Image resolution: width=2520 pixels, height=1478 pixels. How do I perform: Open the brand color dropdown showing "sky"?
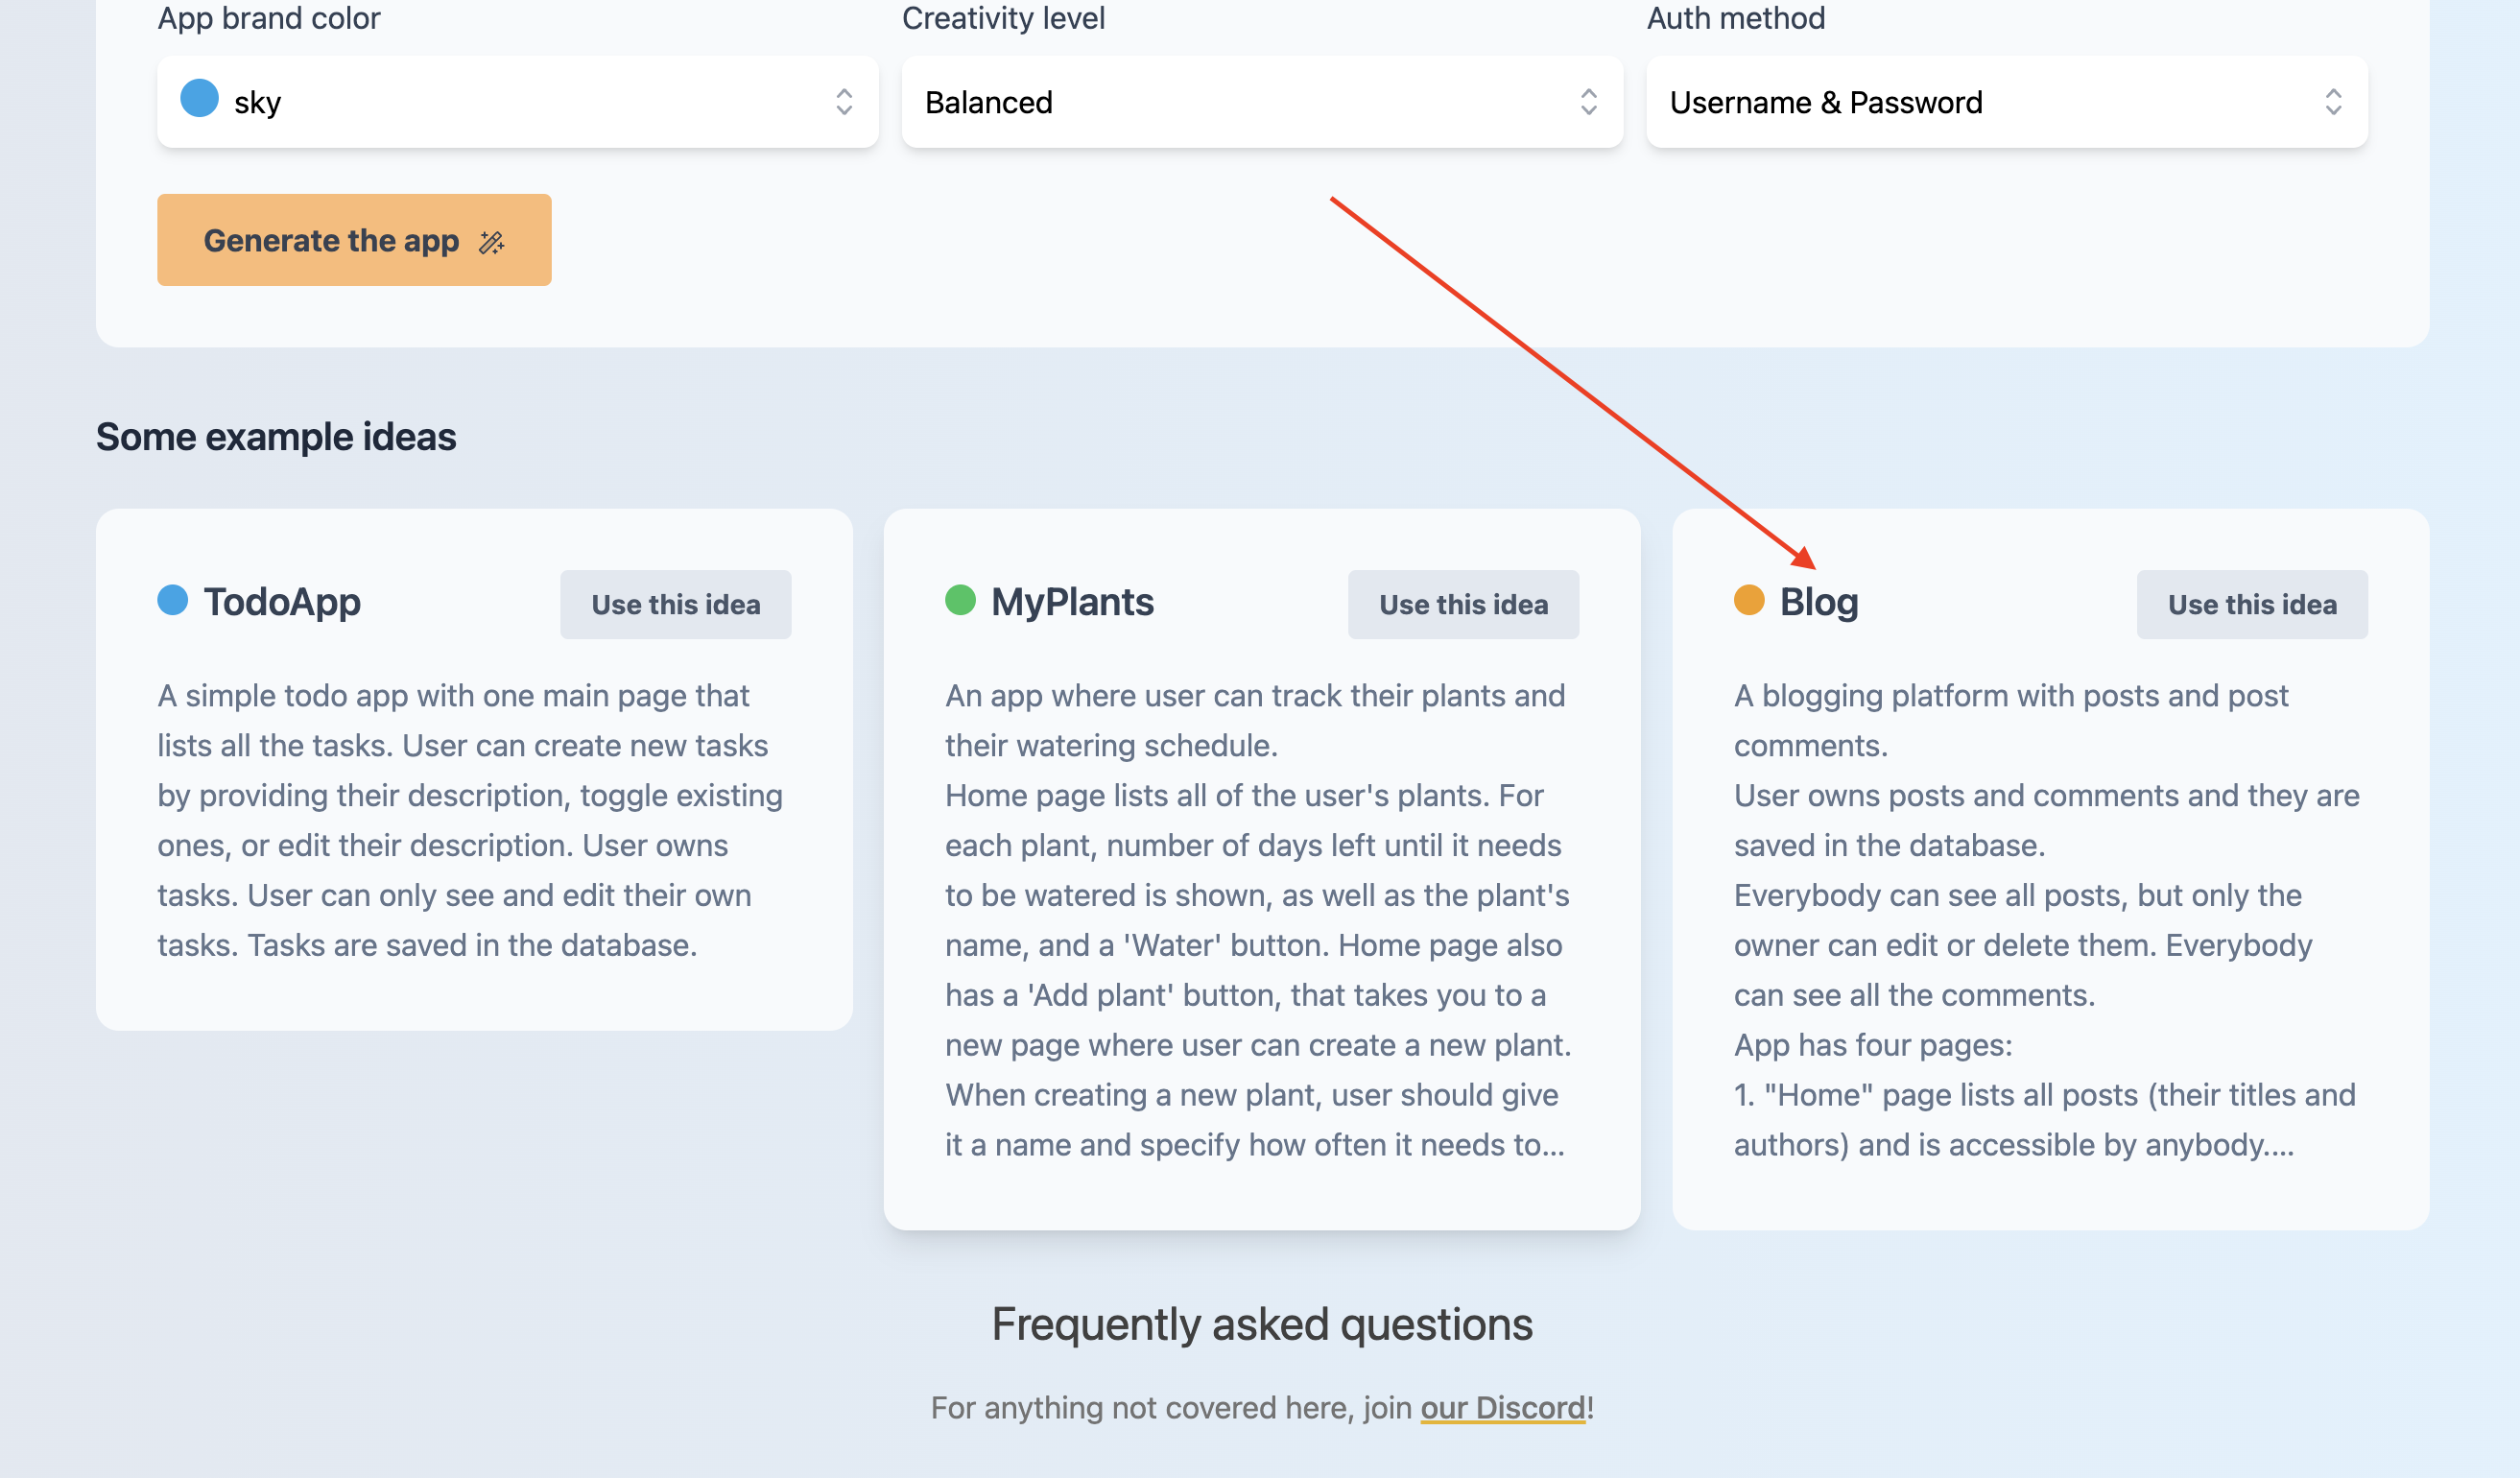pyautogui.click(x=517, y=102)
